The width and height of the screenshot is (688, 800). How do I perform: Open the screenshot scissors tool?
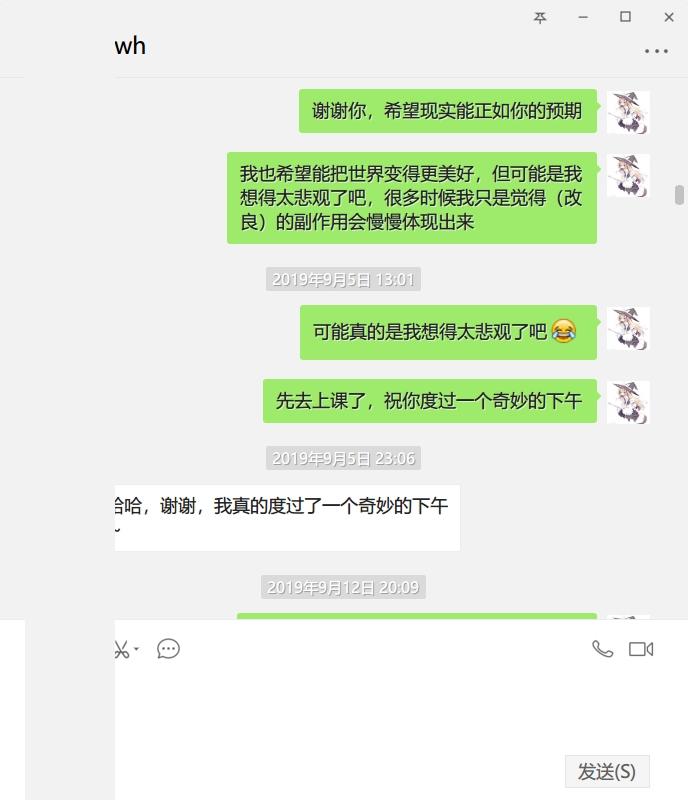point(121,649)
